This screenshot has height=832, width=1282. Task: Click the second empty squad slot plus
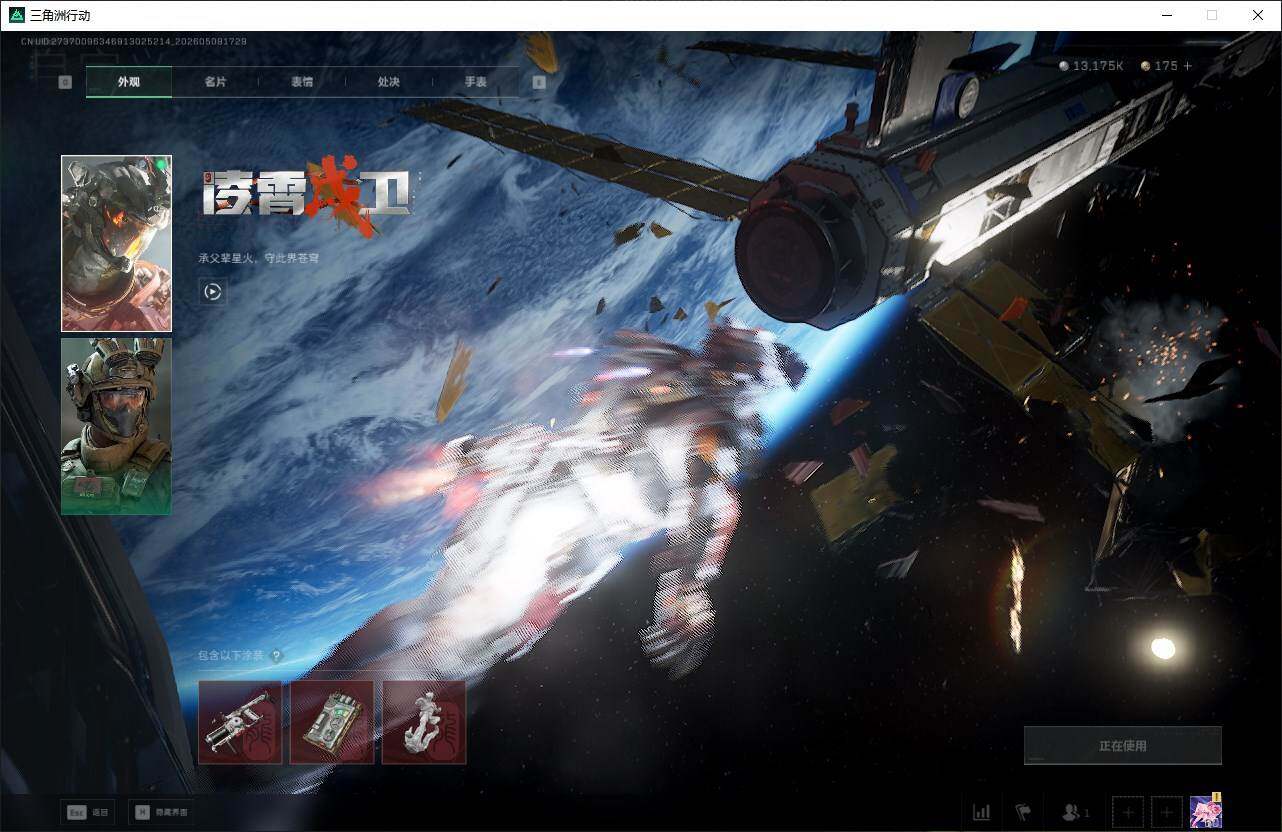pos(1166,812)
